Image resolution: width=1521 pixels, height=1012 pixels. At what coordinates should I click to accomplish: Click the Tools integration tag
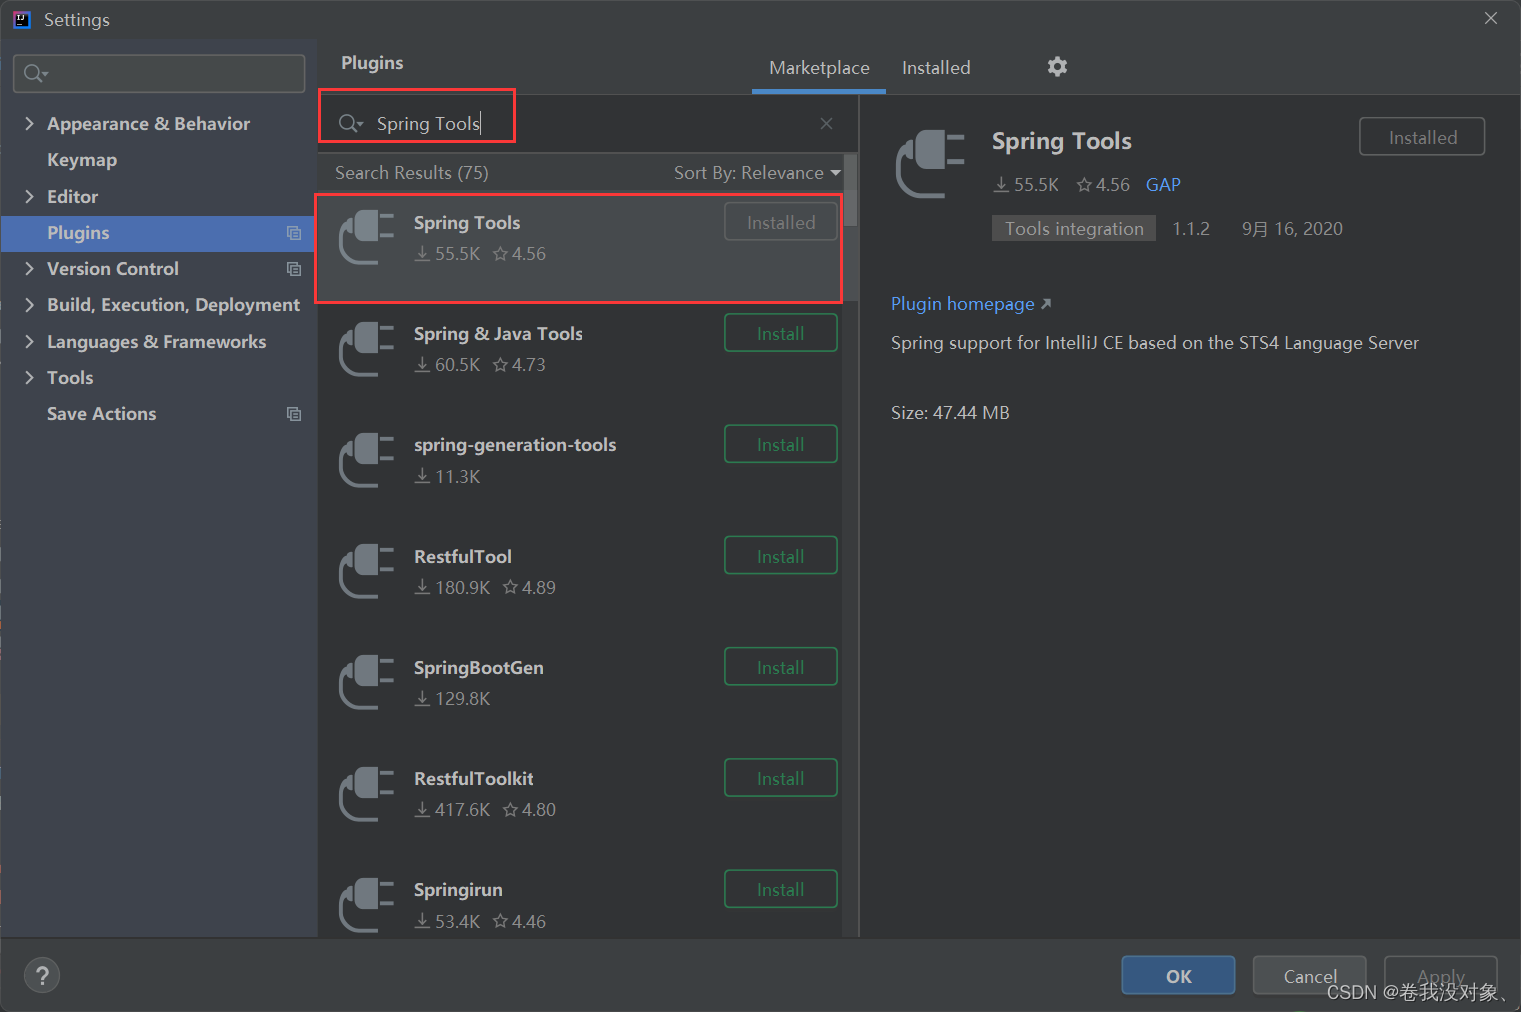1074,228
